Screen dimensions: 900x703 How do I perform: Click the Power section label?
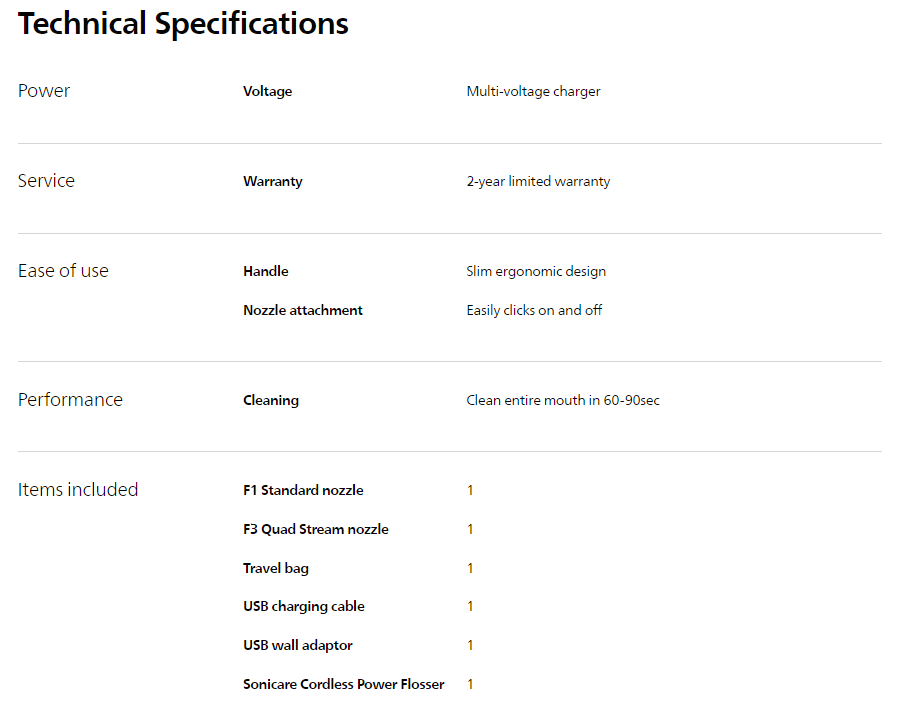pyautogui.click(x=44, y=91)
